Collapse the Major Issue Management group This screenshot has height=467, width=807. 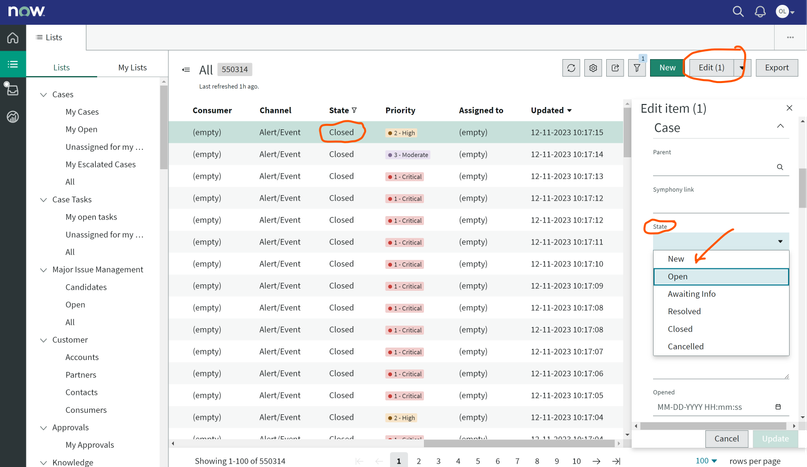(x=44, y=270)
